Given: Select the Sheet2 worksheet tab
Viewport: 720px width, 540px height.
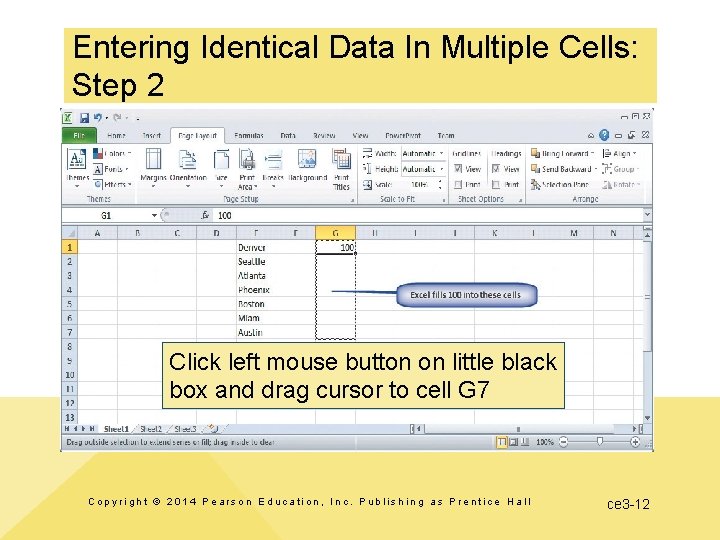Looking at the screenshot, I should pos(151,429).
